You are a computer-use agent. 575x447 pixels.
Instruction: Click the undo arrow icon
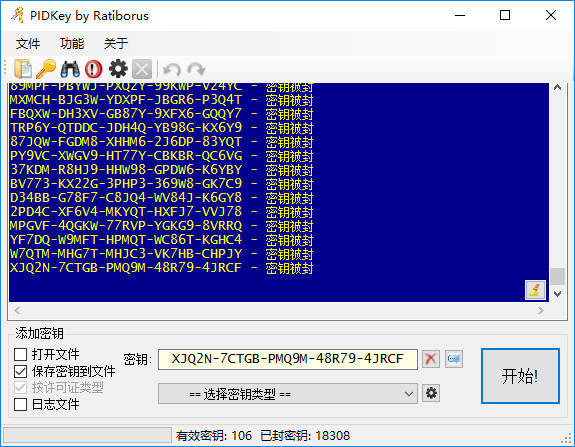click(172, 69)
